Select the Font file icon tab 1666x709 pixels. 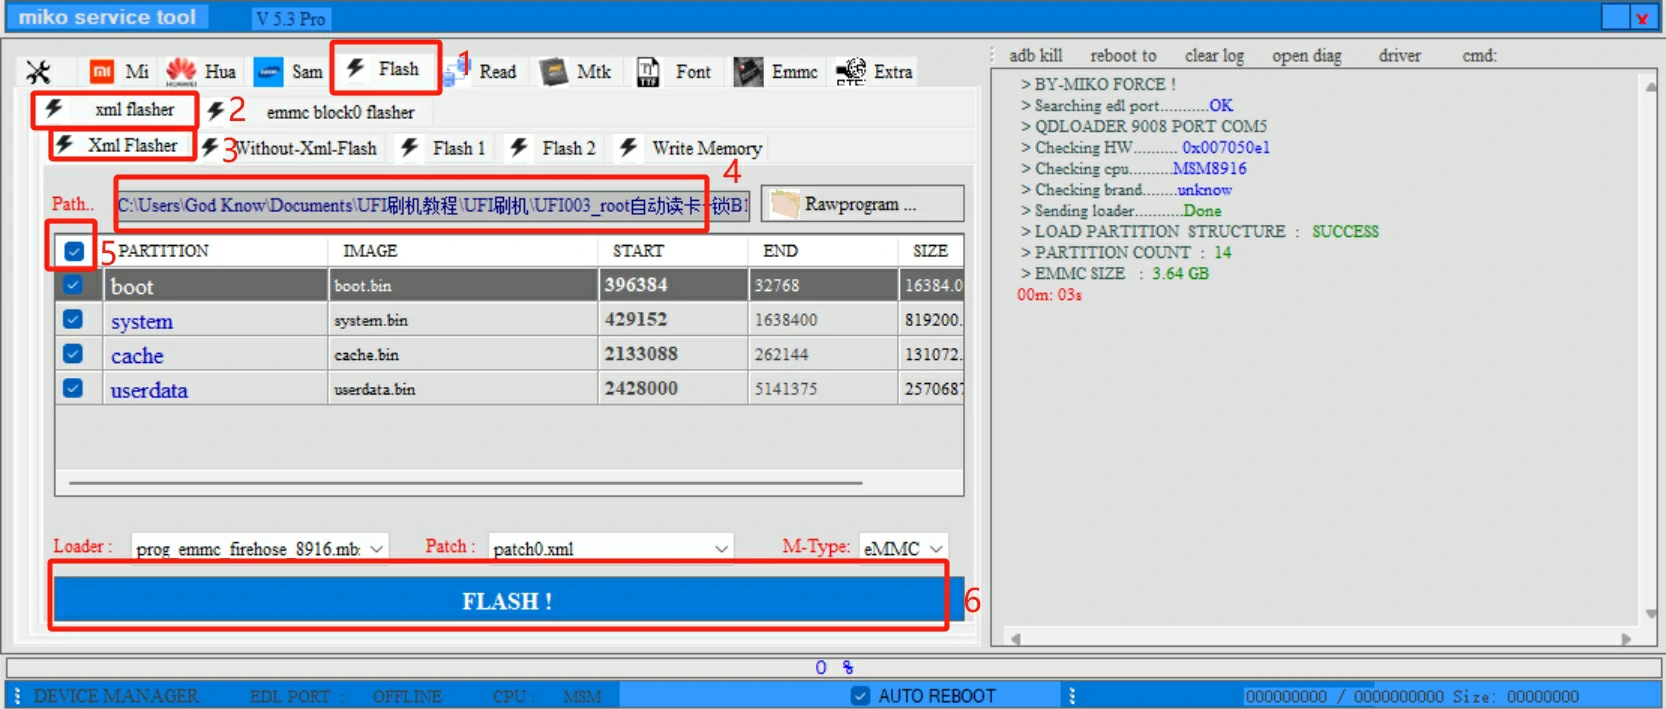pyautogui.click(x=648, y=71)
